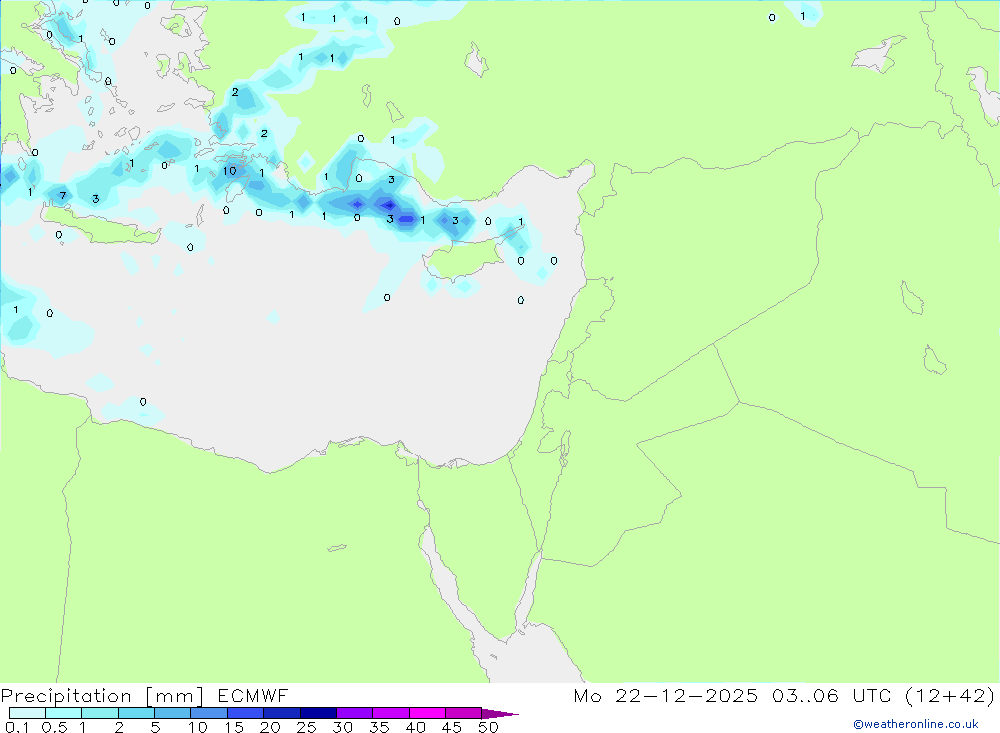The height and width of the screenshot is (733, 1000).
Task: Pick the 15 to 20 mm blue swatch
Action: coord(245,713)
